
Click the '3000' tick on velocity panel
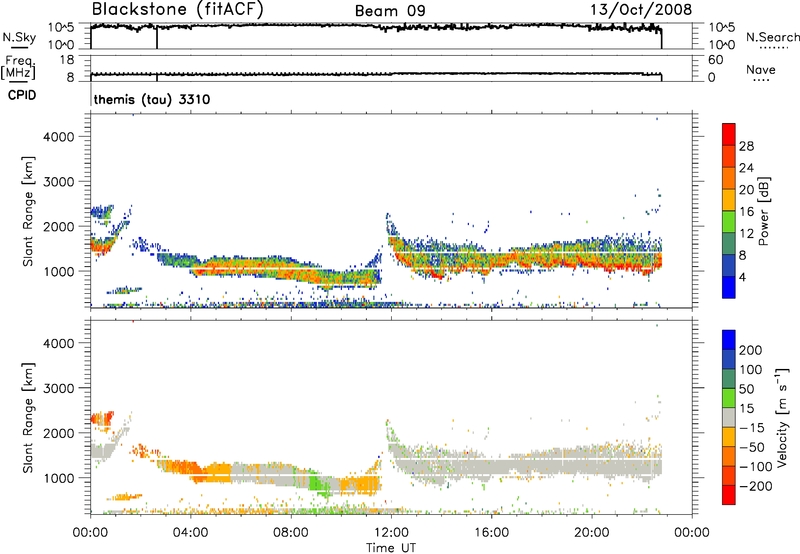tap(59, 388)
